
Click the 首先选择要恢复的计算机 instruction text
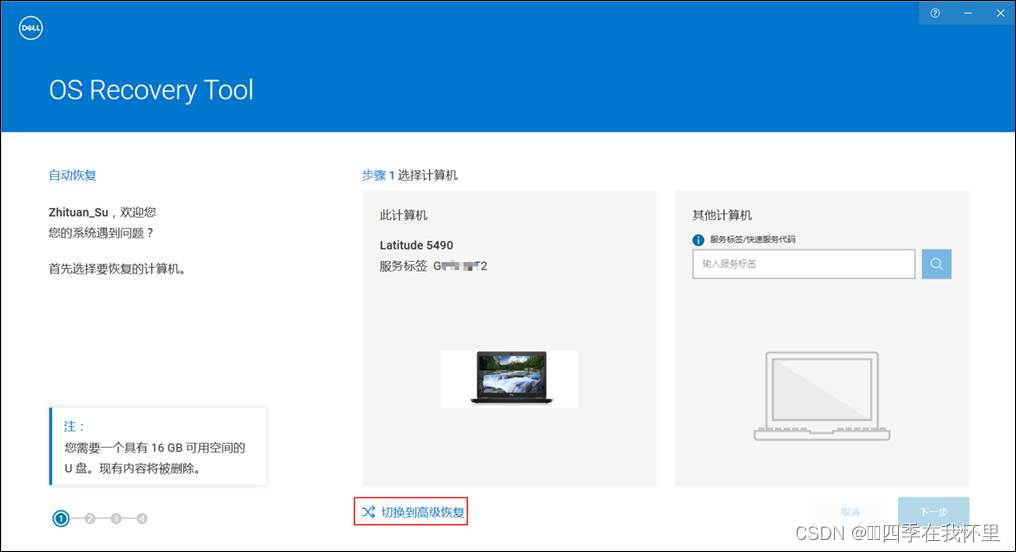[x=118, y=269]
